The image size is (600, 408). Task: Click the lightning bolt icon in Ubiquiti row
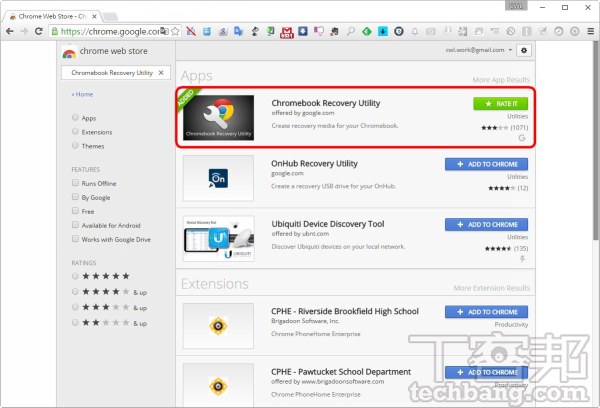[x=523, y=259]
